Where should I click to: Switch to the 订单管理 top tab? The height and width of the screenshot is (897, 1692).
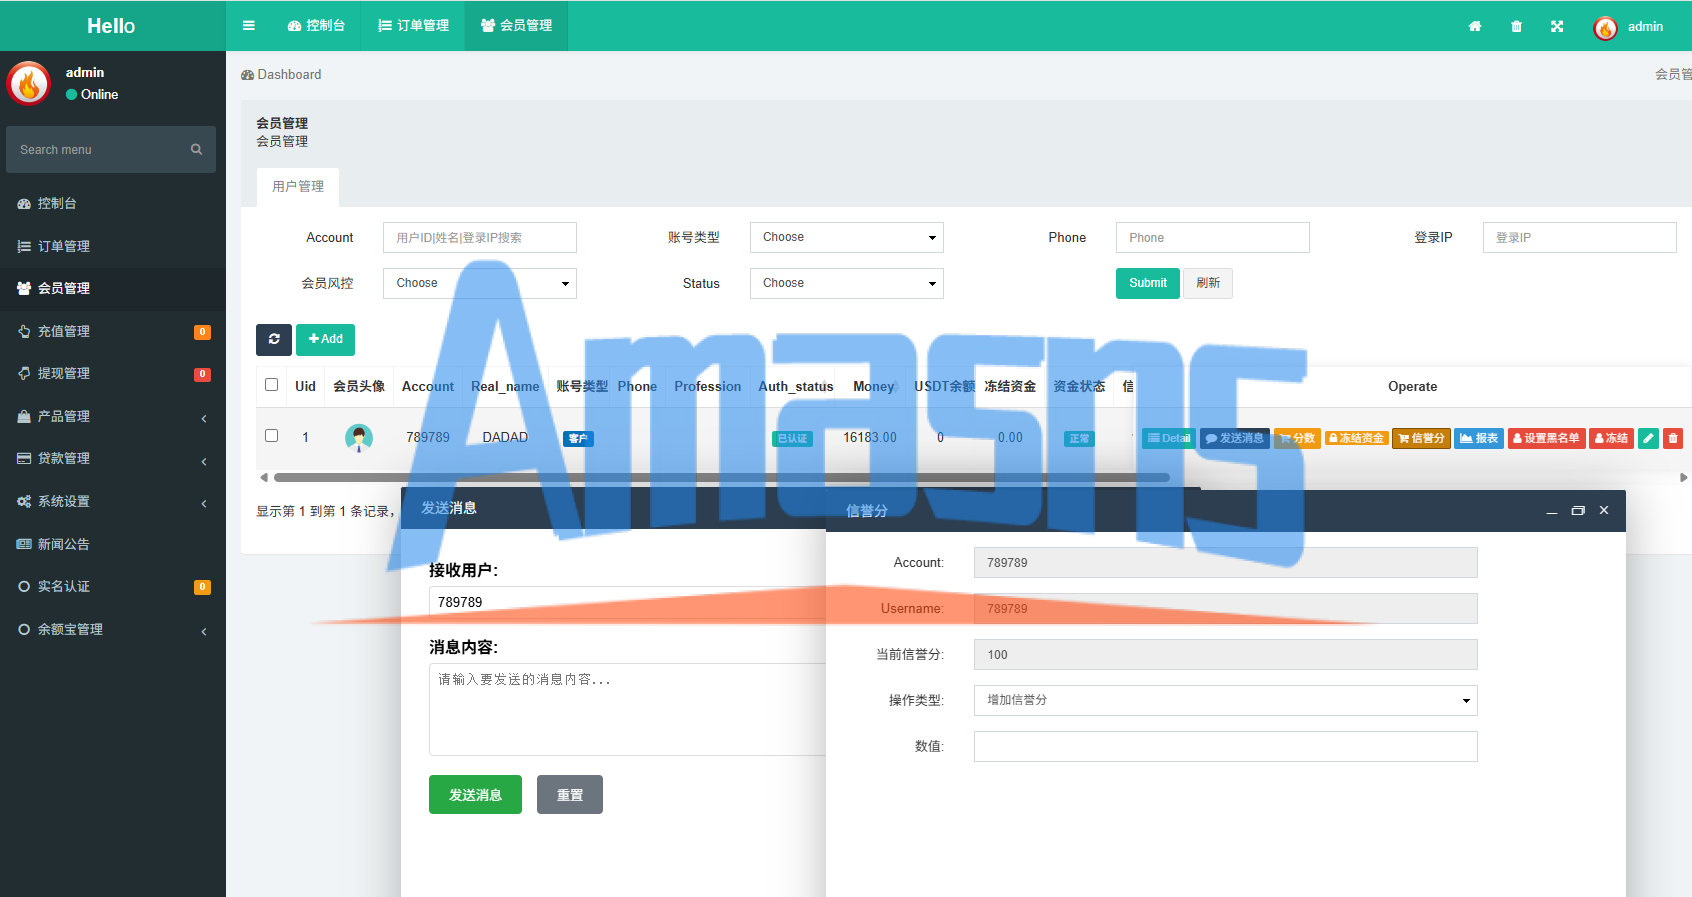tap(413, 26)
